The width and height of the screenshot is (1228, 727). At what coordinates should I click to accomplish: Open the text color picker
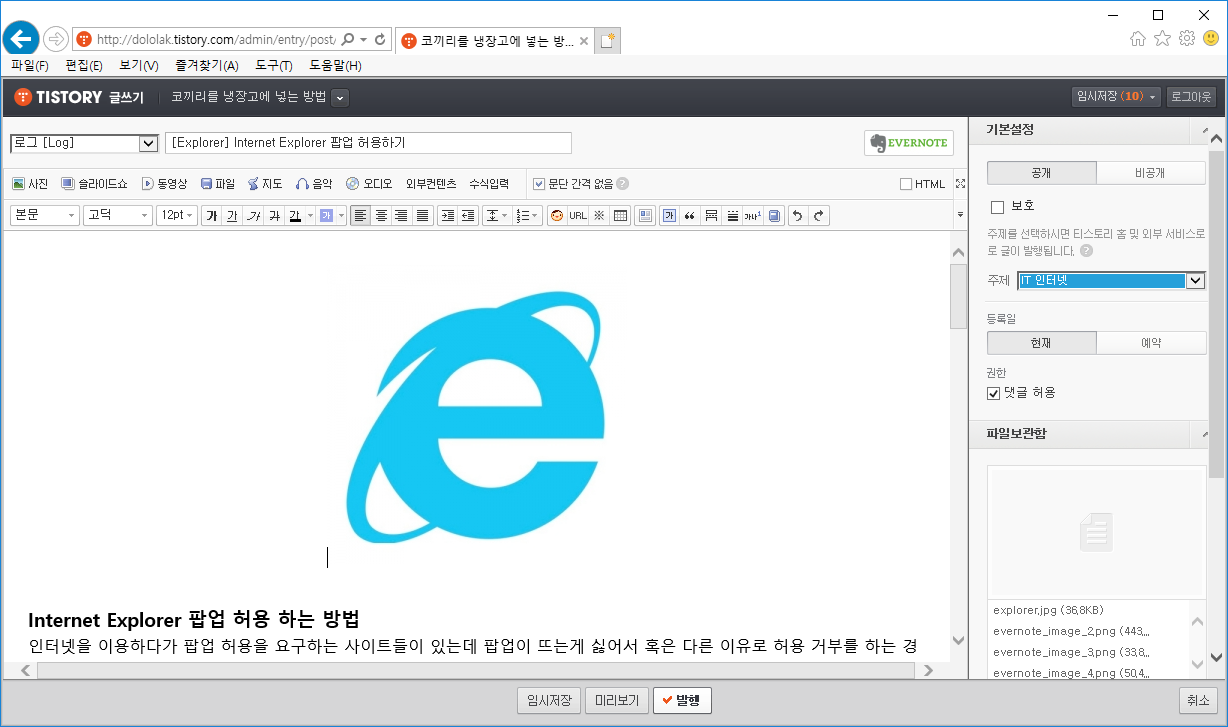(300, 215)
